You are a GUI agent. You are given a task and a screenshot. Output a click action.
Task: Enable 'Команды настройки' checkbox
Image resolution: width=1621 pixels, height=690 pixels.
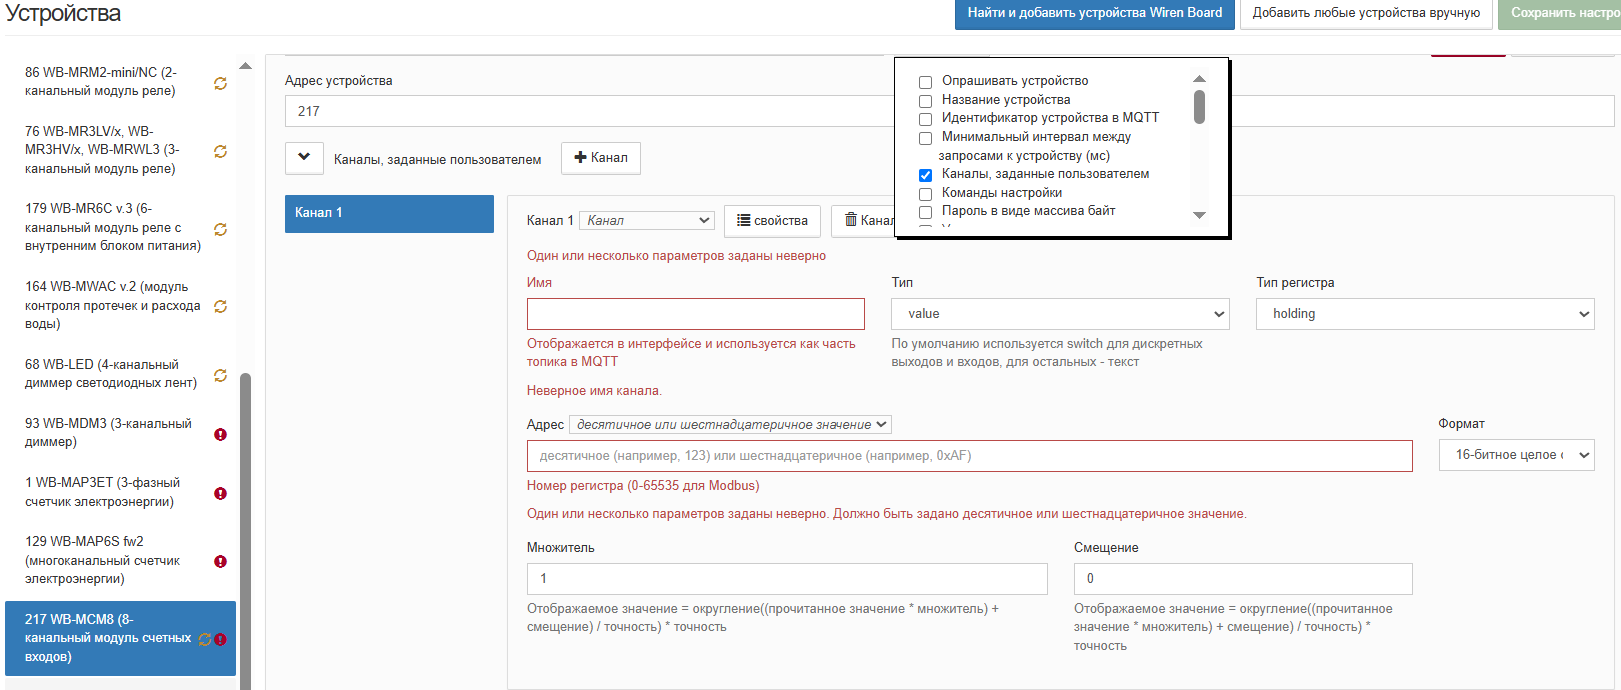925,194
